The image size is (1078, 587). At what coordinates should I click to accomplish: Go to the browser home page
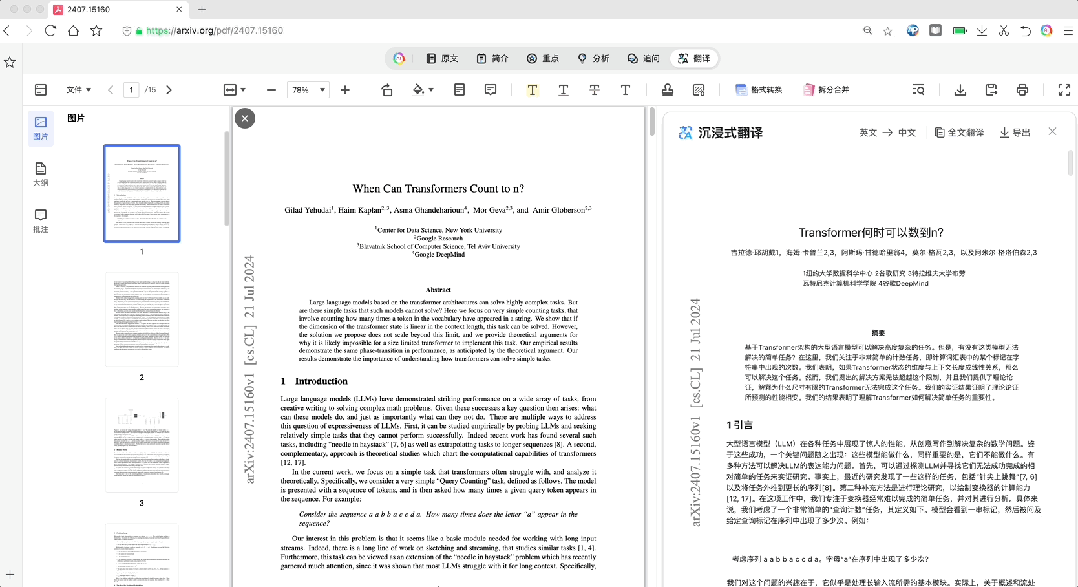coord(73,30)
